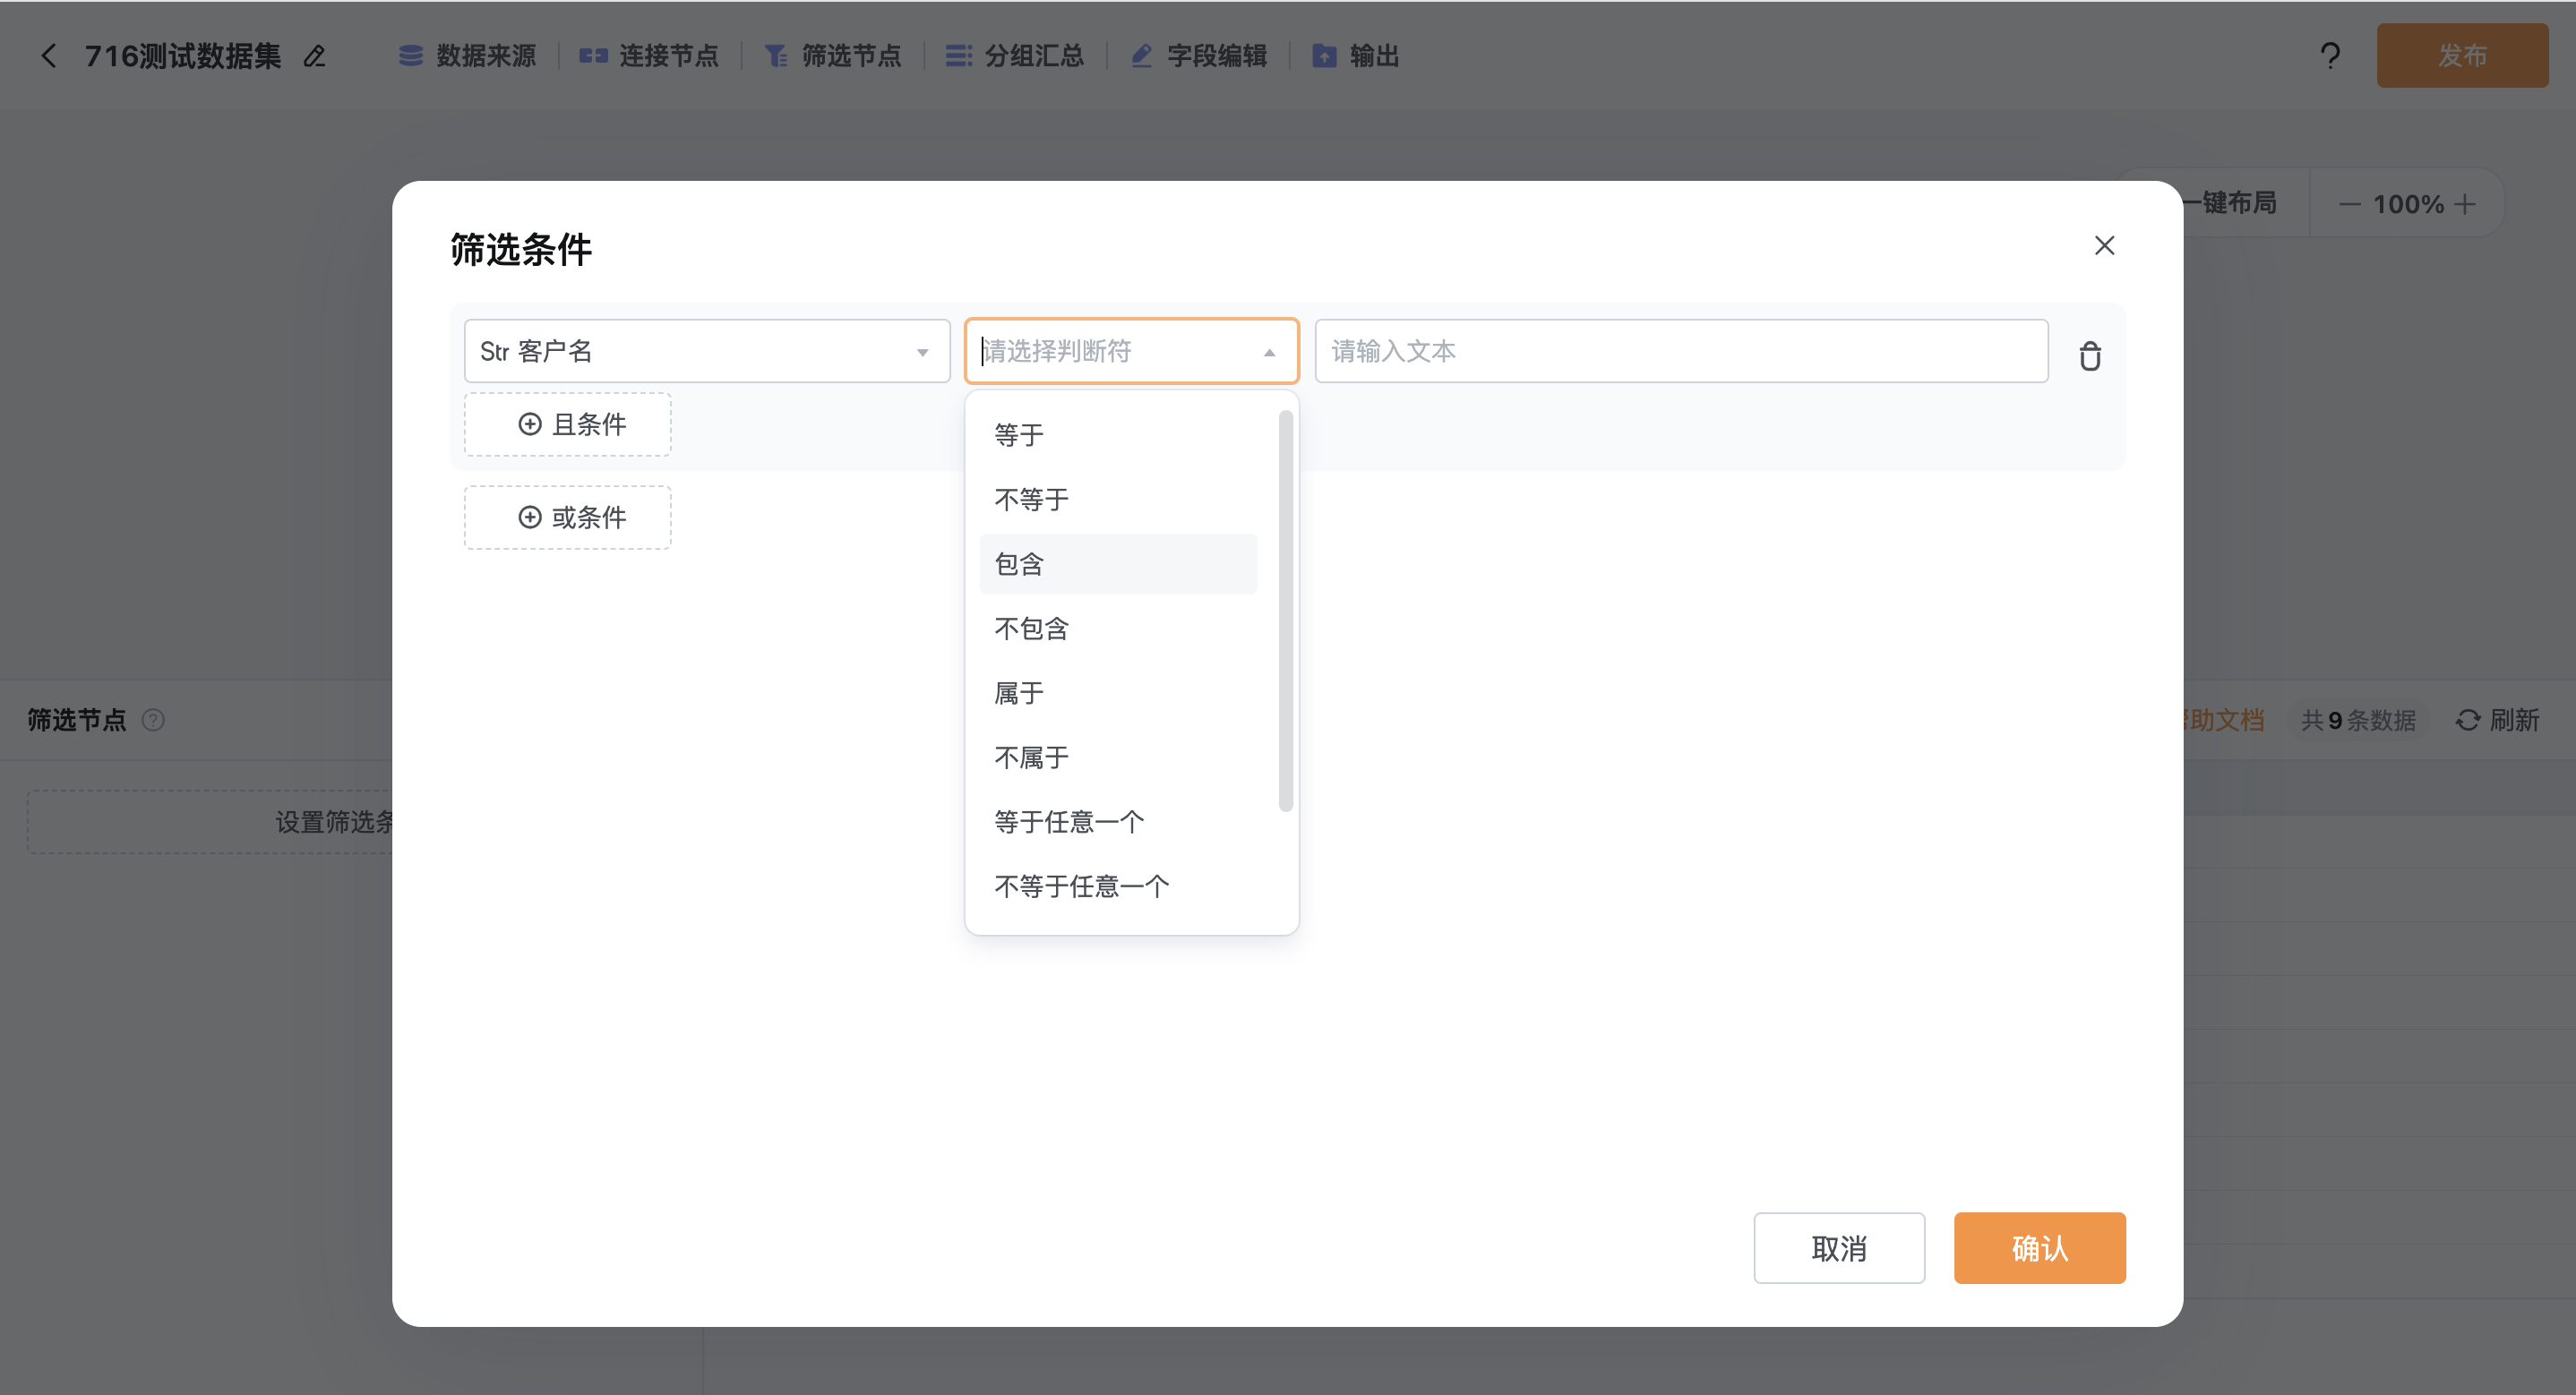Select the 不属于 operator
The width and height of the screenshot is (2576, 1395).
pyautogui.click(x=1118, y=757)
